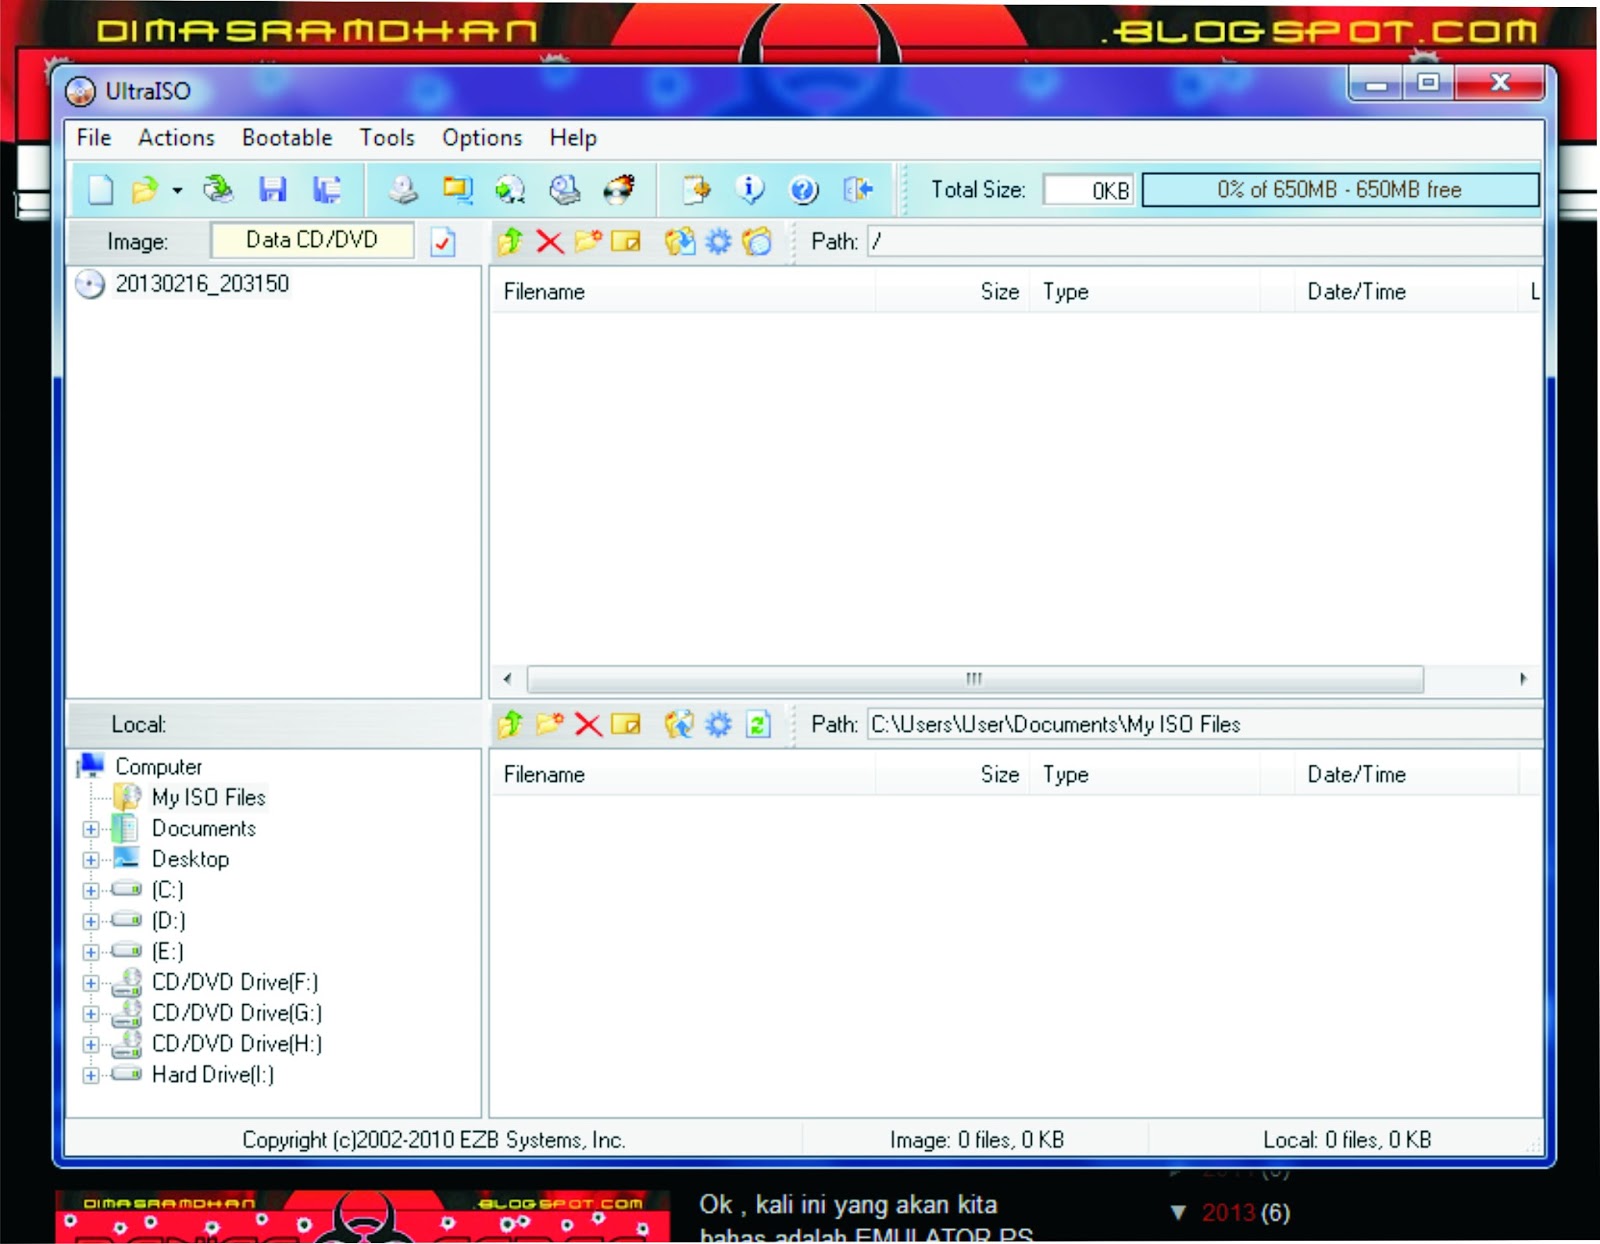Save the current image file
Viewport: 1600px width, 1244px height.
(x=272, y=188)
